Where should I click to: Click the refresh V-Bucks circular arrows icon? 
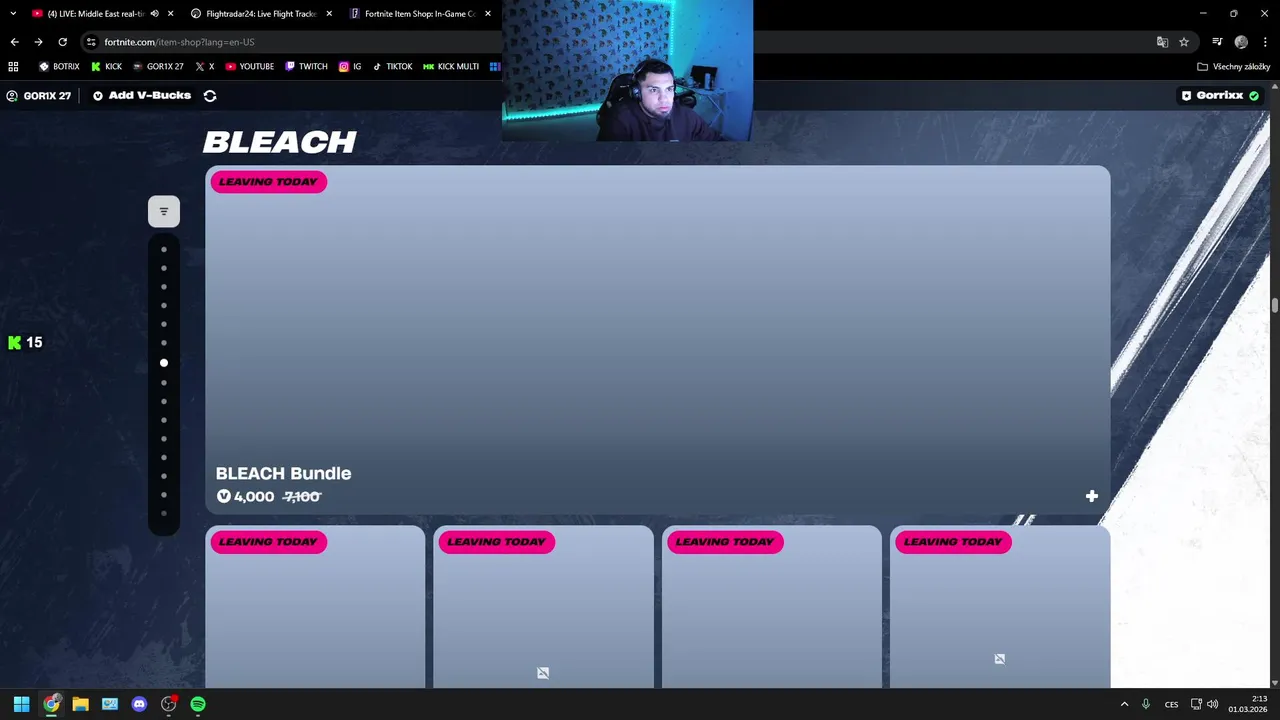(x=210, y=96)
